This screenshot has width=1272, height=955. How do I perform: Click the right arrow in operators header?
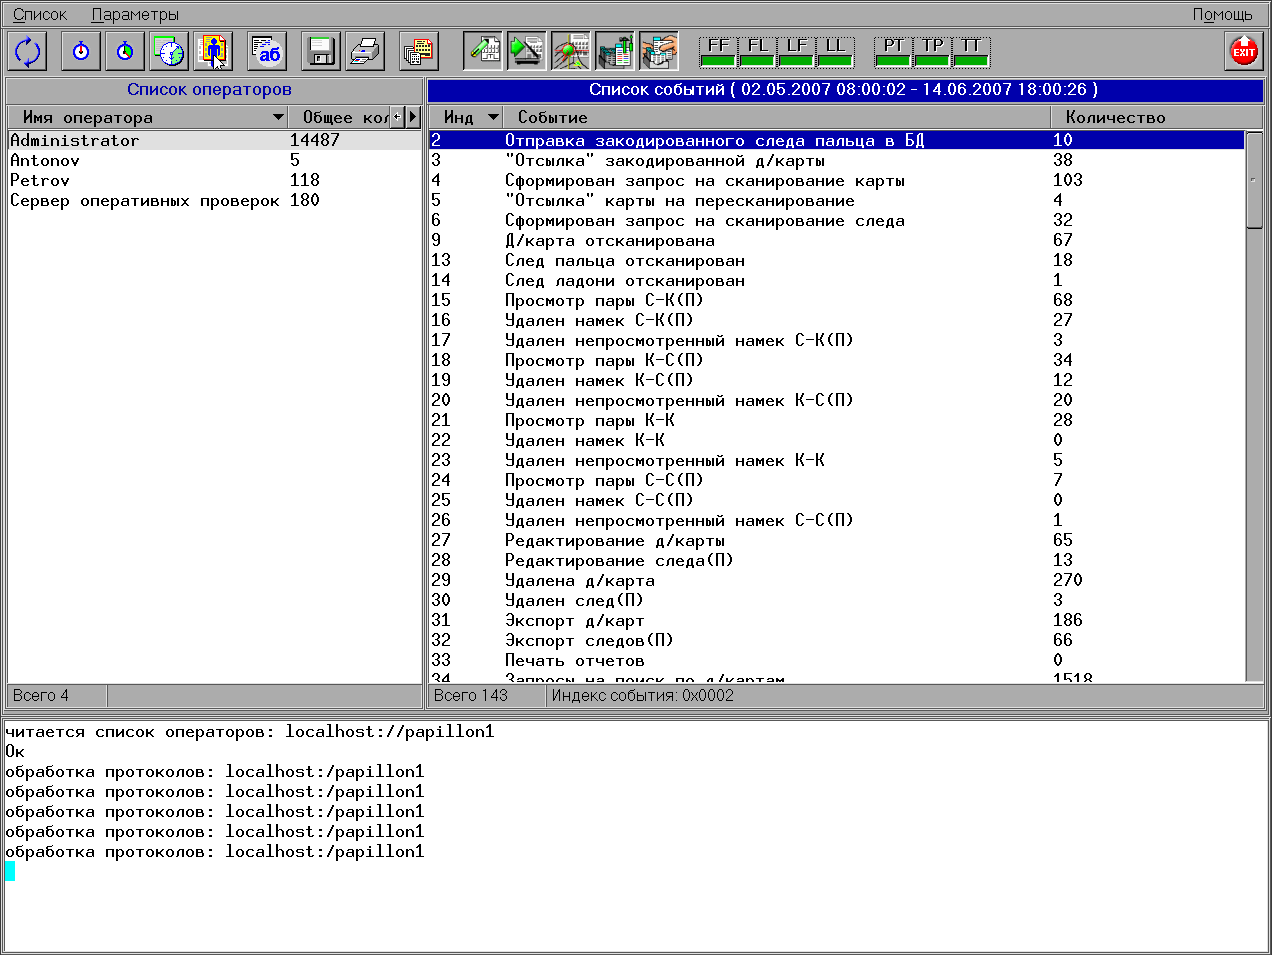[x=413, y=117]
